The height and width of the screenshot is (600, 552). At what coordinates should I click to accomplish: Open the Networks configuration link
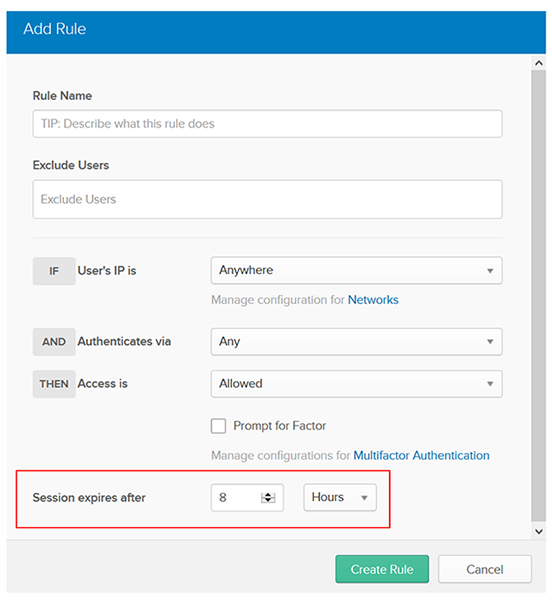[x=373, y=300]
